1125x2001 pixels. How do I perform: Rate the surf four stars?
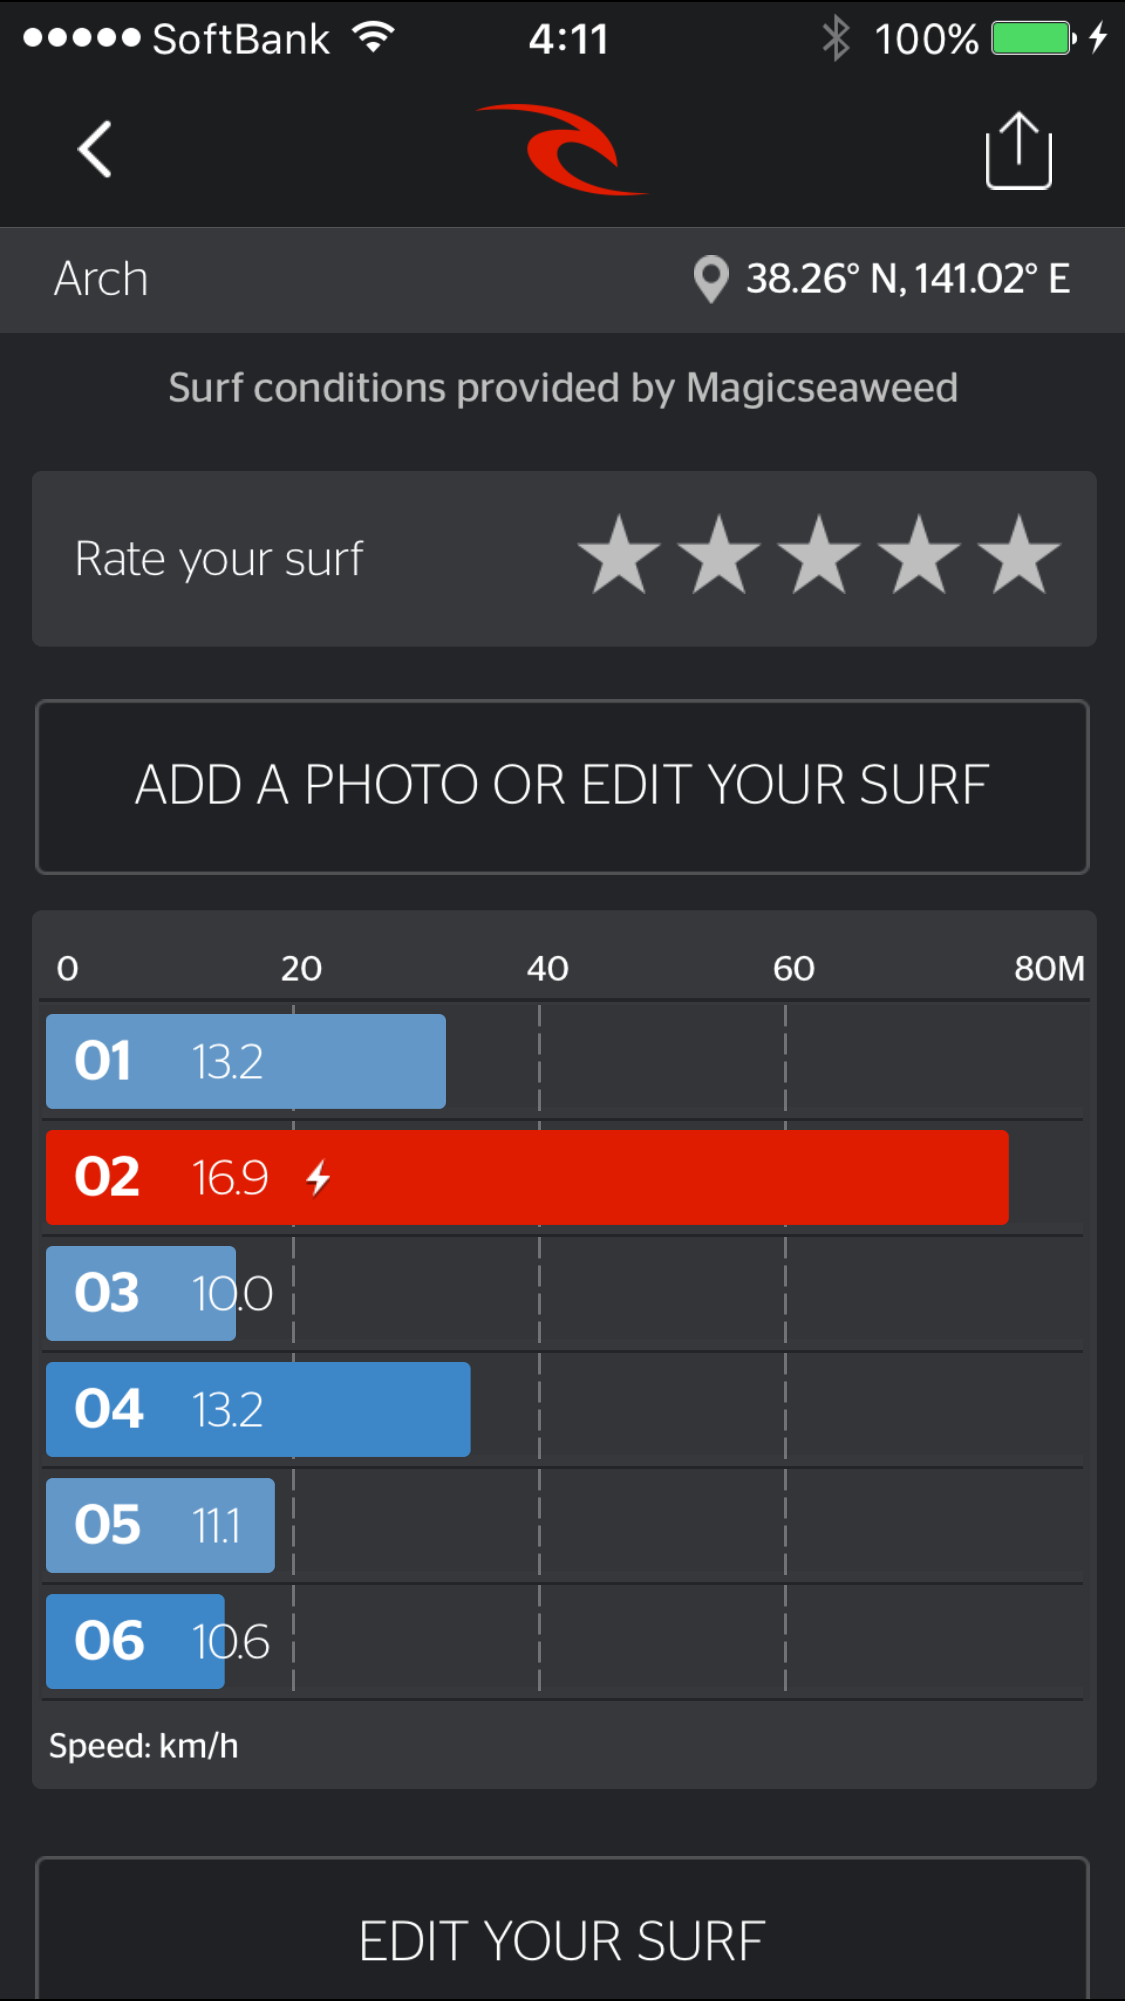point(919,556)
